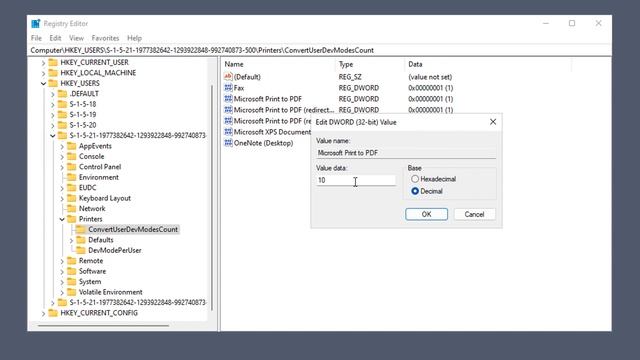The width and height of the screenshot is (640, 360).
Task: Expand the HKEY_LOCAL_MACHINE node
Action: 43,73
